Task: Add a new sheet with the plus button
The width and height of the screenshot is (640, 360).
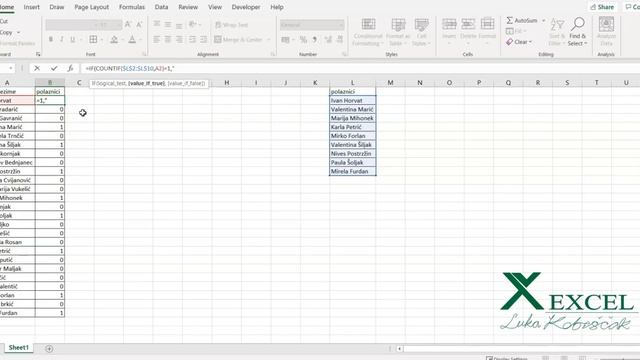Action: coord(49,349)
